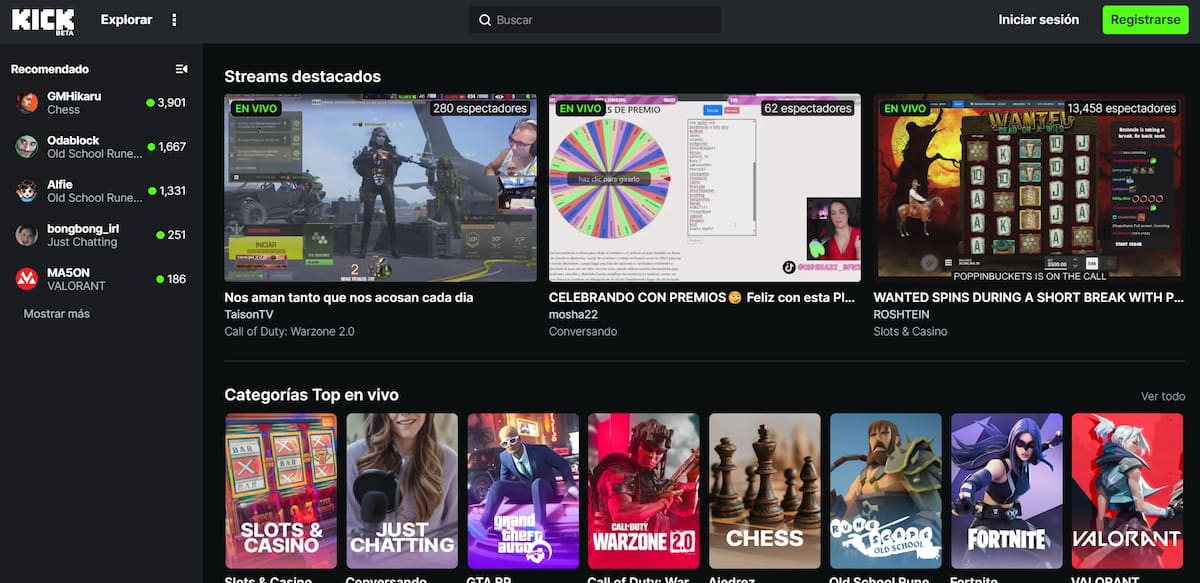Select the Slots & Casino category card
The height and width of the screenshot is (583, 1200).
(281, 491)
